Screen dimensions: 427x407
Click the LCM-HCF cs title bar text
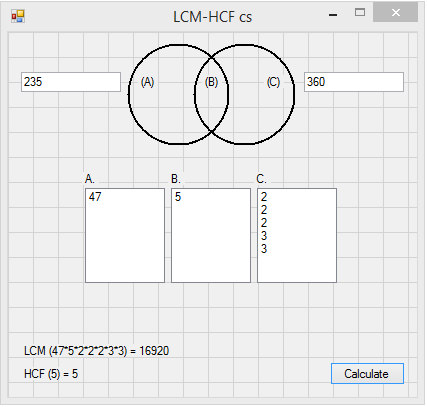(213, 17)
